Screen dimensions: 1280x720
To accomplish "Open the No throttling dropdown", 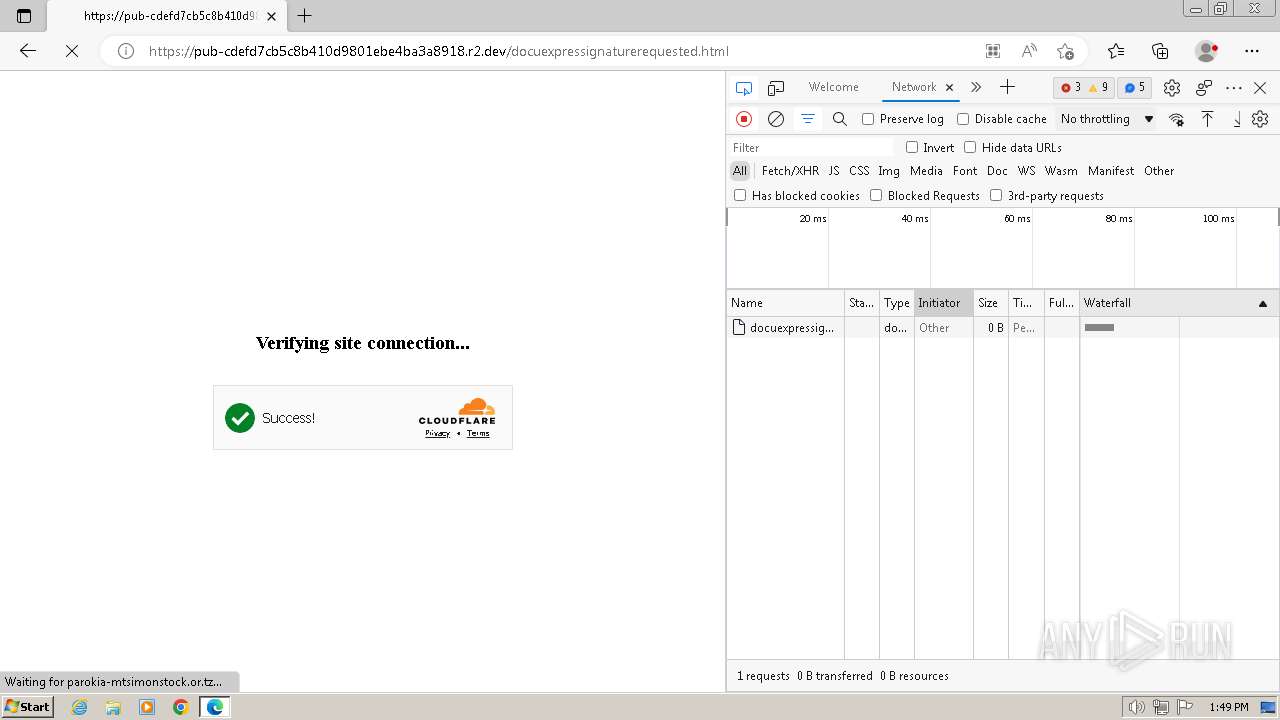I will pyautogui.click(x=1107, y=119).
